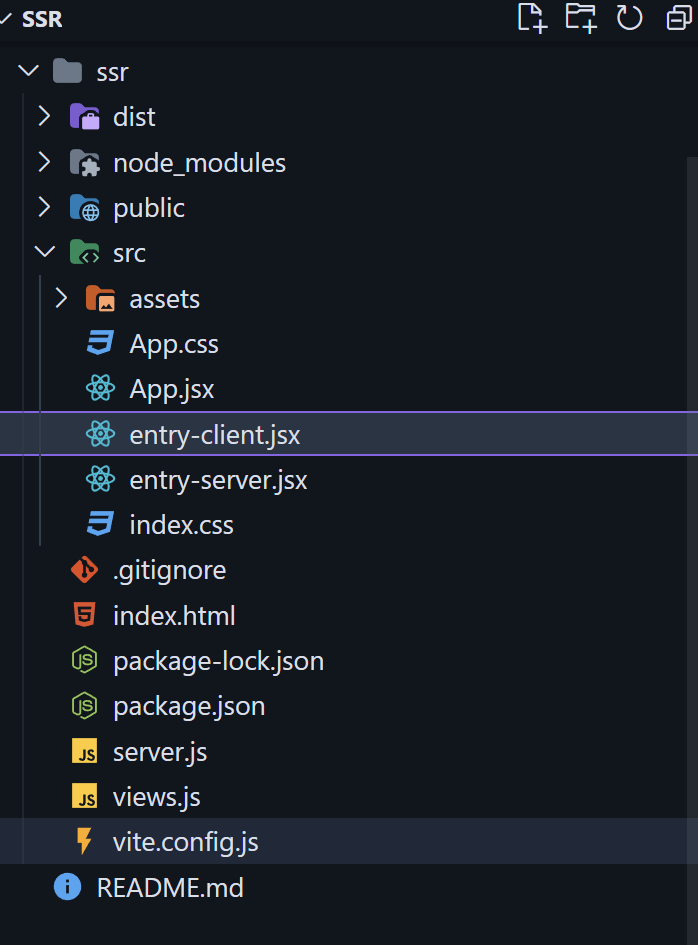Image resolution: width=698 pixels, height=945 pixels.
Task: Expand the assets folder
Action: pyautogui.click(x=61, y=298)
